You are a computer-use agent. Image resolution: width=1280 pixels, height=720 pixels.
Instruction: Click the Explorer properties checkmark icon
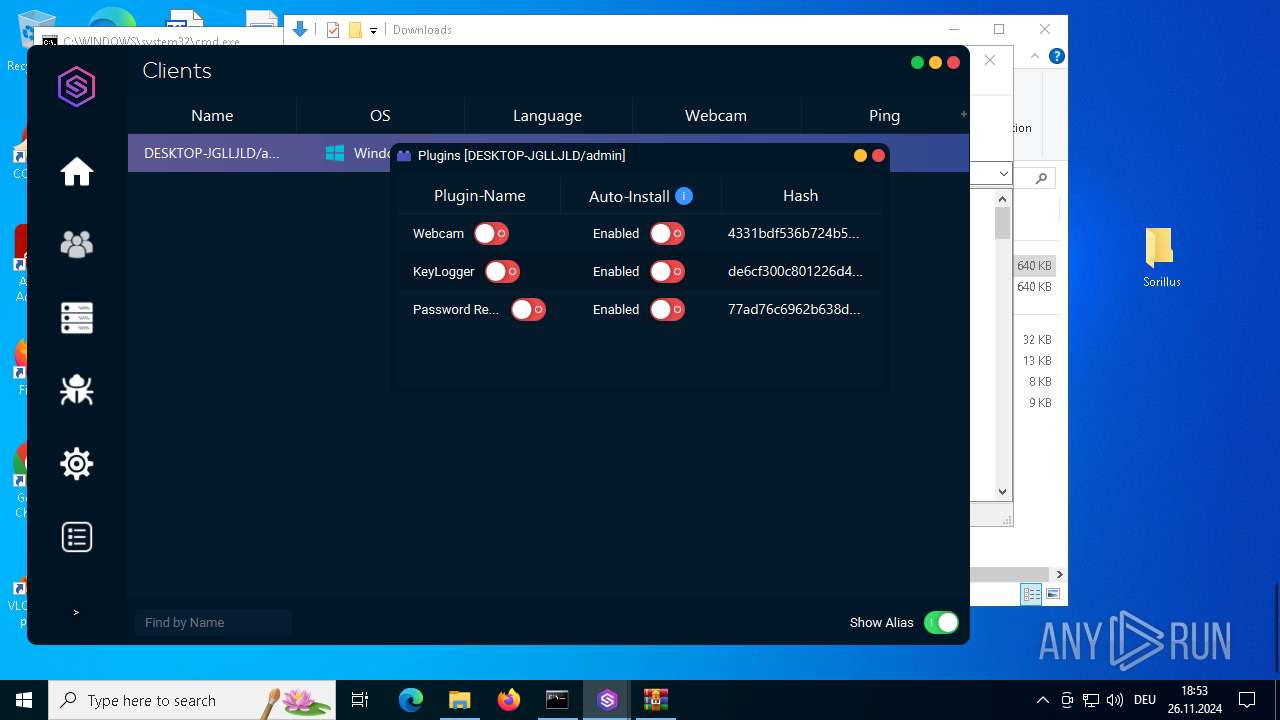[x=333, y=30]
